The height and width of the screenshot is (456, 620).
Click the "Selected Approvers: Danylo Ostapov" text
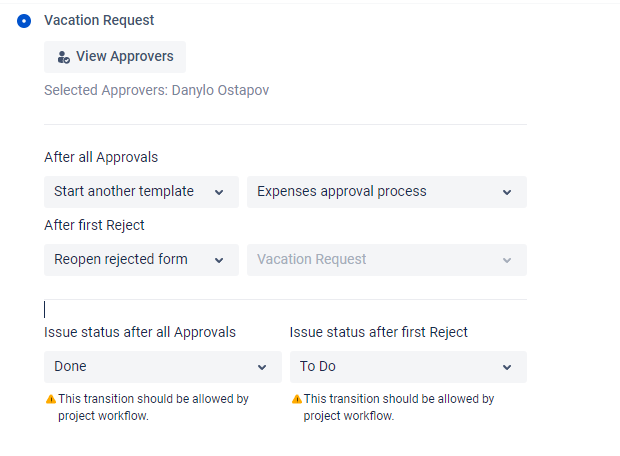[157, 90]
